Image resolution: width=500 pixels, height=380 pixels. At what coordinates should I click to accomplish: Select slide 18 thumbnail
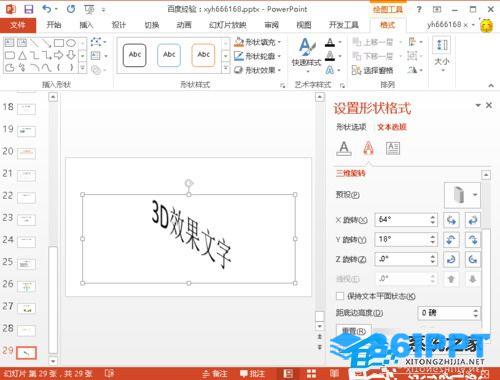pos(27,109)
